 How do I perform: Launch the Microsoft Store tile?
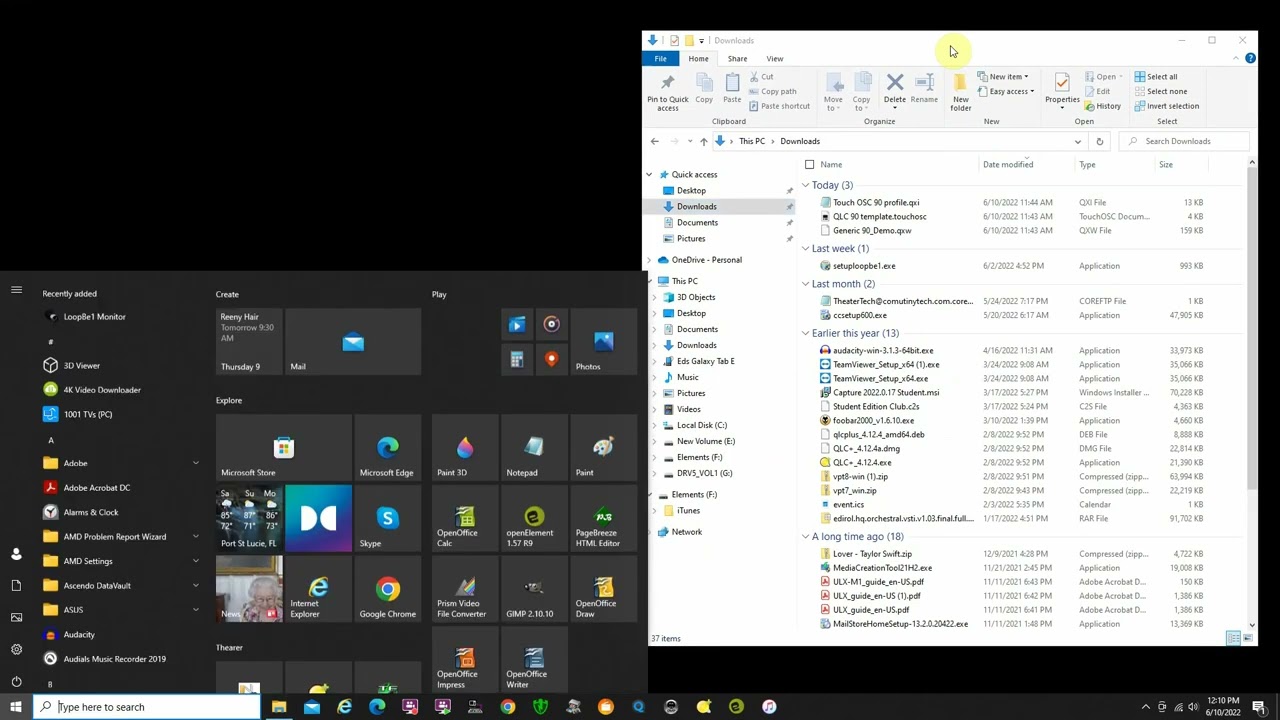283,450
